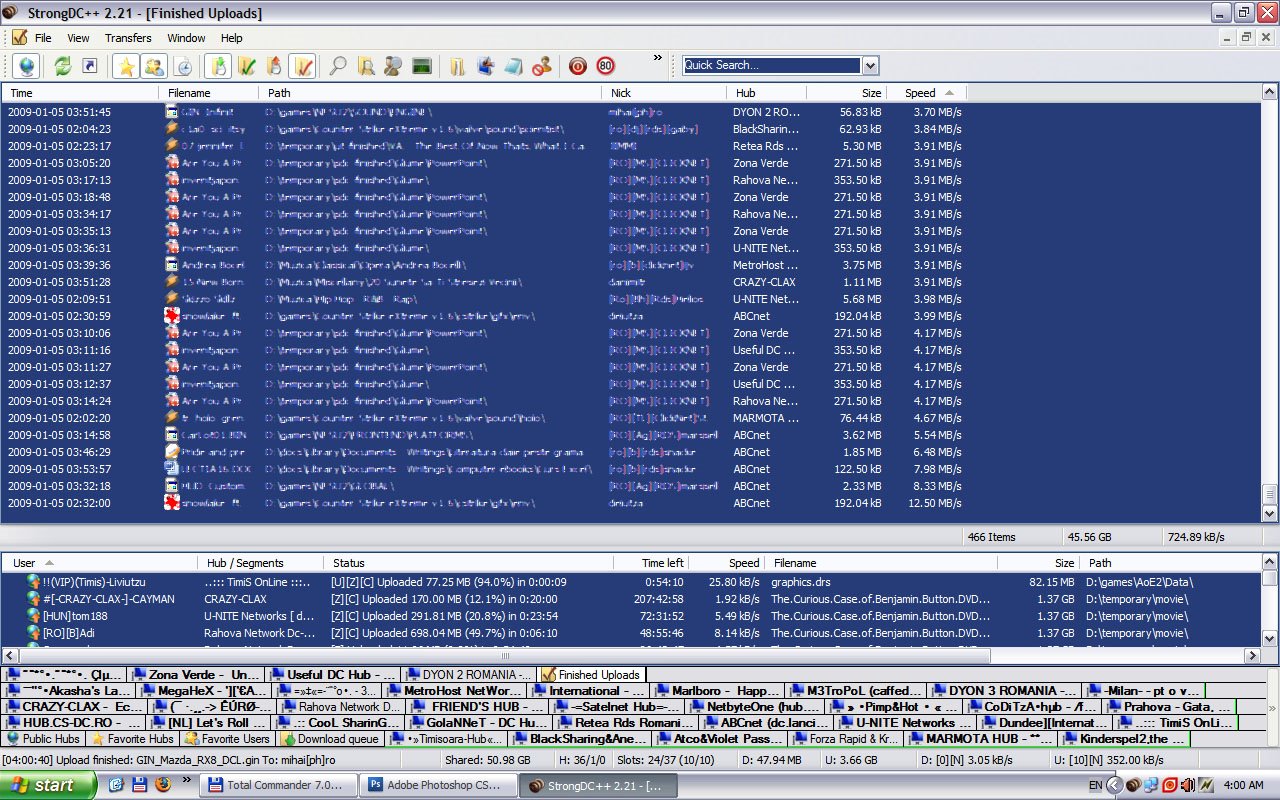
Task: Launch Firefox from the quick launch bar
Action: click(x=162, y=785)
